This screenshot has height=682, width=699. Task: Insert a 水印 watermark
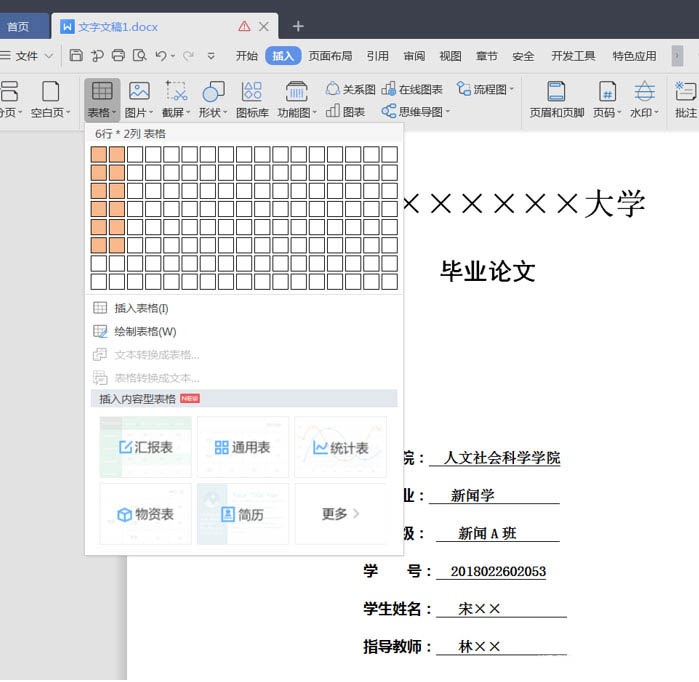click(x=645, y=99)
